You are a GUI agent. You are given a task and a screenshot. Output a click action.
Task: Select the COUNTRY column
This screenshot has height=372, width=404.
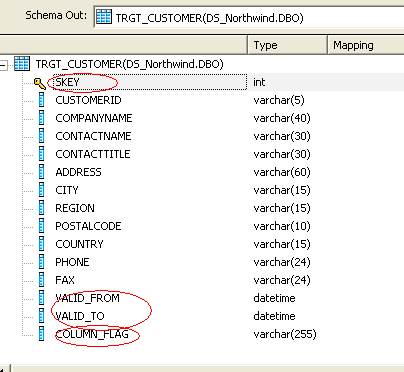click(79, 244)
